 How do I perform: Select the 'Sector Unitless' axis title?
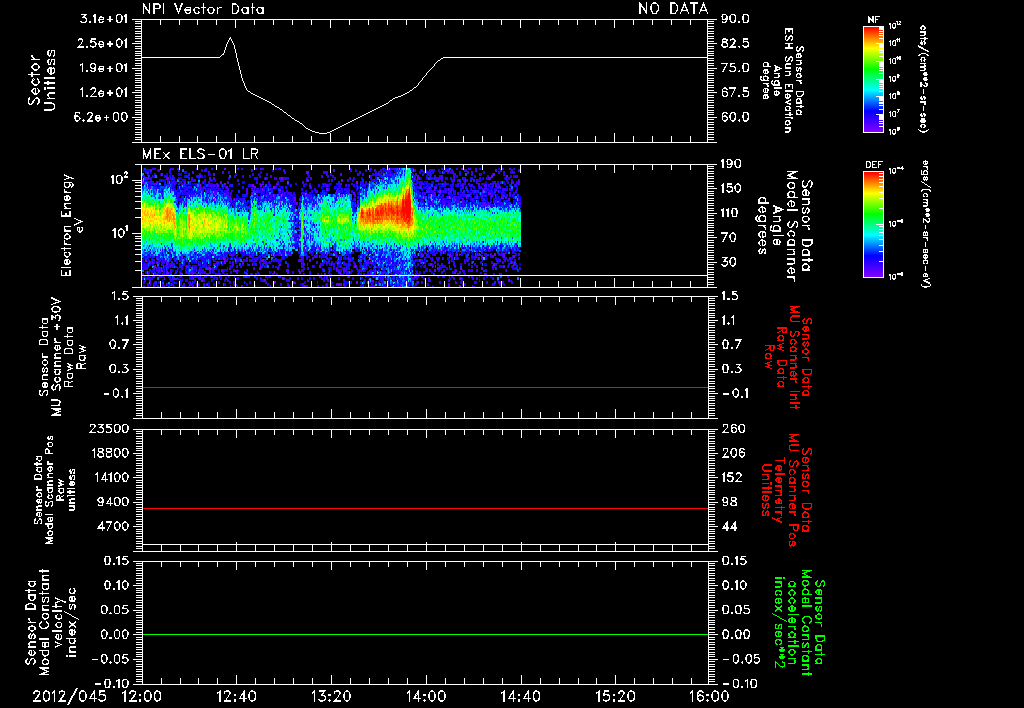(42, 80)
